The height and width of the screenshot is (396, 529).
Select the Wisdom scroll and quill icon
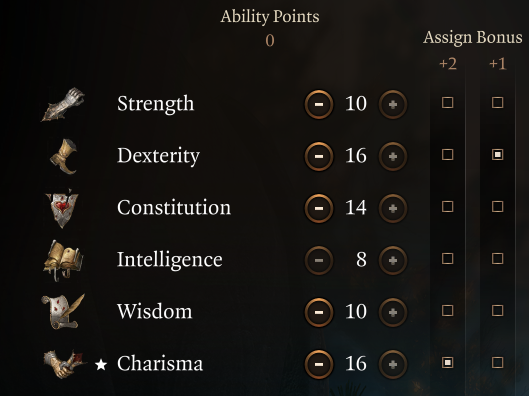click(x=63, y=312)
